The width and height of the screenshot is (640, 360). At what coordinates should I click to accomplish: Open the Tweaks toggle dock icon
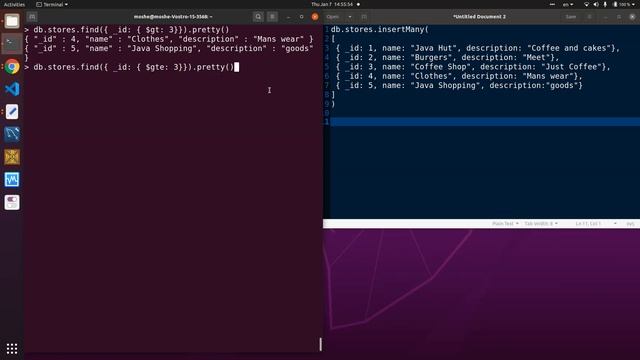pyautogui.click(x=12, y=202)
